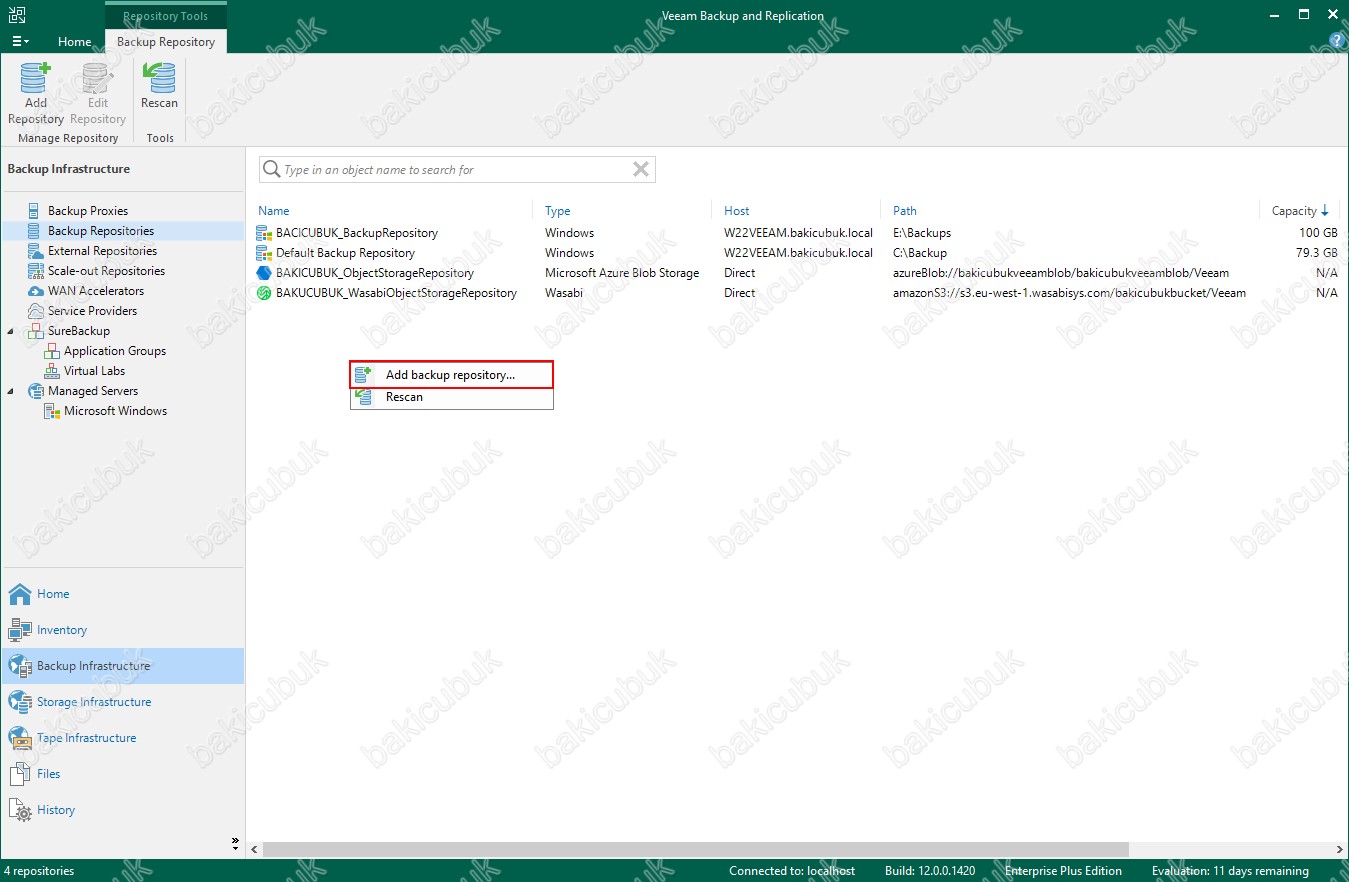Viewport: 1349px width, 882px height.
Task: Click the External Repositories tree icon
Action: [36, 251]
